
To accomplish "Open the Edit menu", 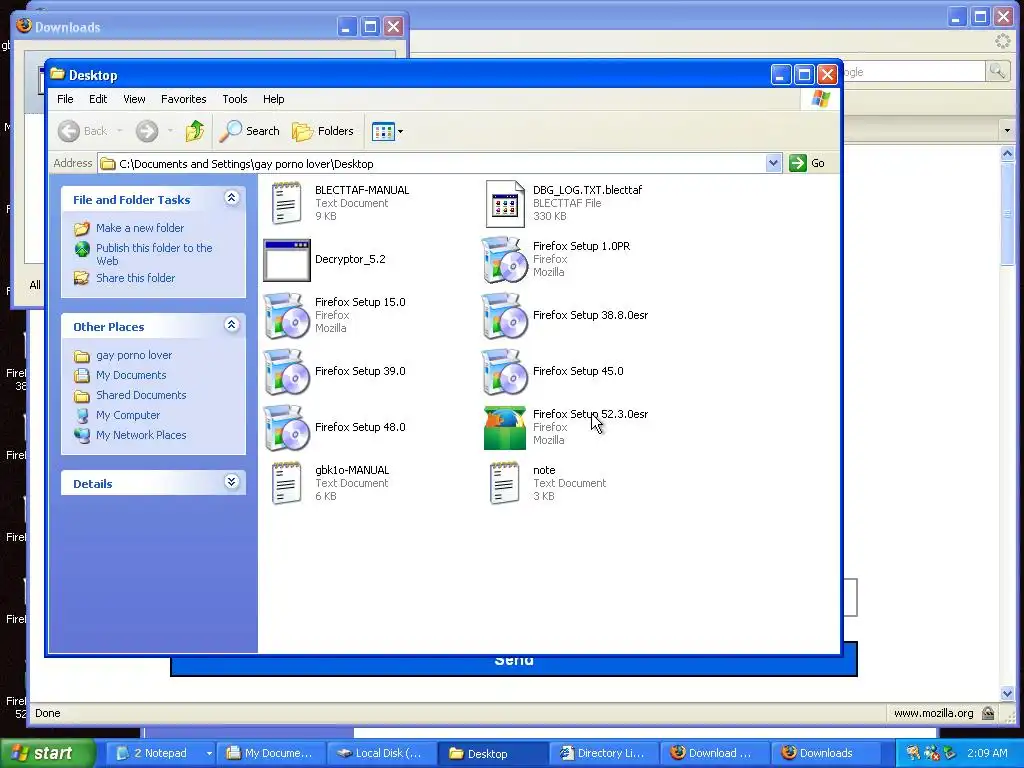I will coord(98,99).
